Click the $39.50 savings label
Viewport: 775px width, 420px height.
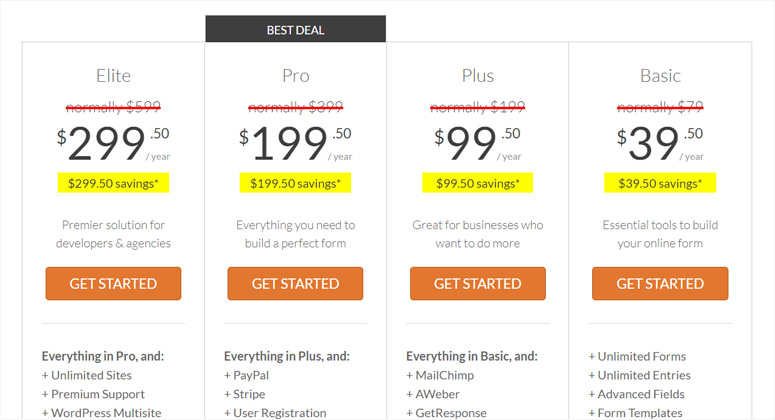tap(660, 183)
